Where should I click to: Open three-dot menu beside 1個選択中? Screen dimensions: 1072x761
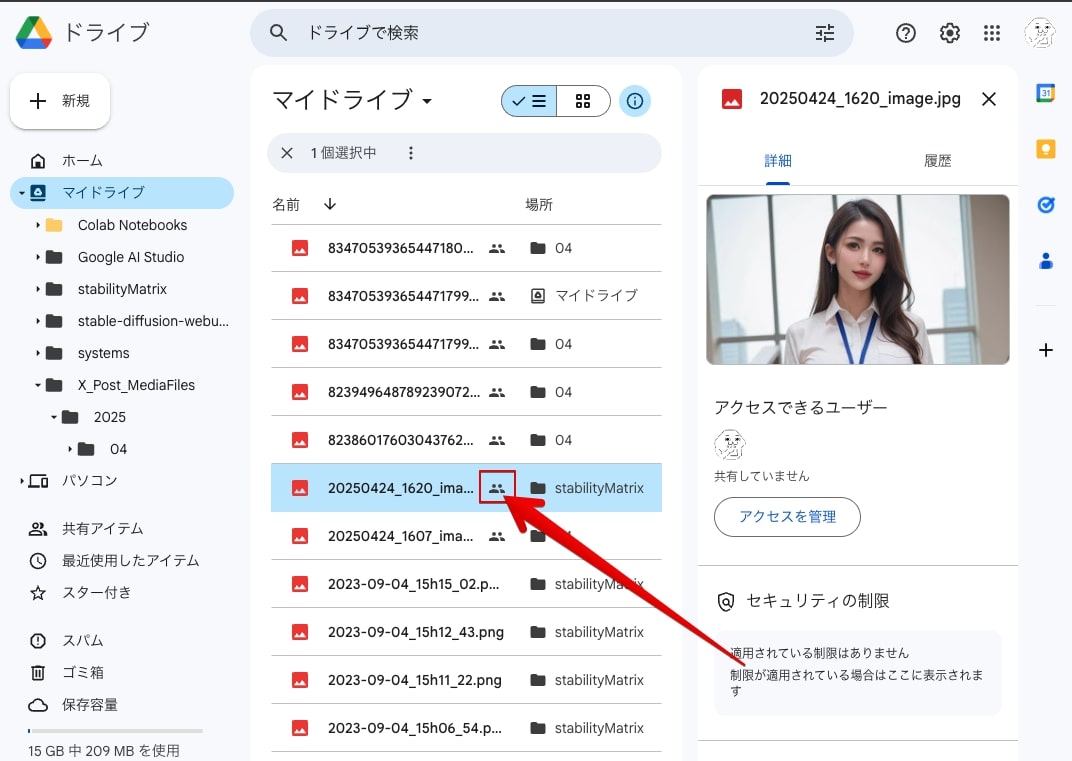pos(410,153)
